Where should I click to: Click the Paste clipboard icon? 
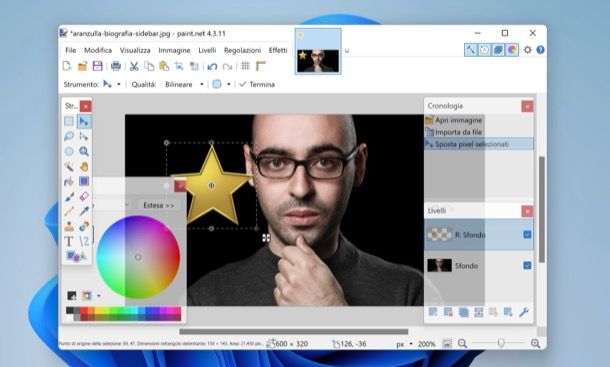tap(164, 66)
